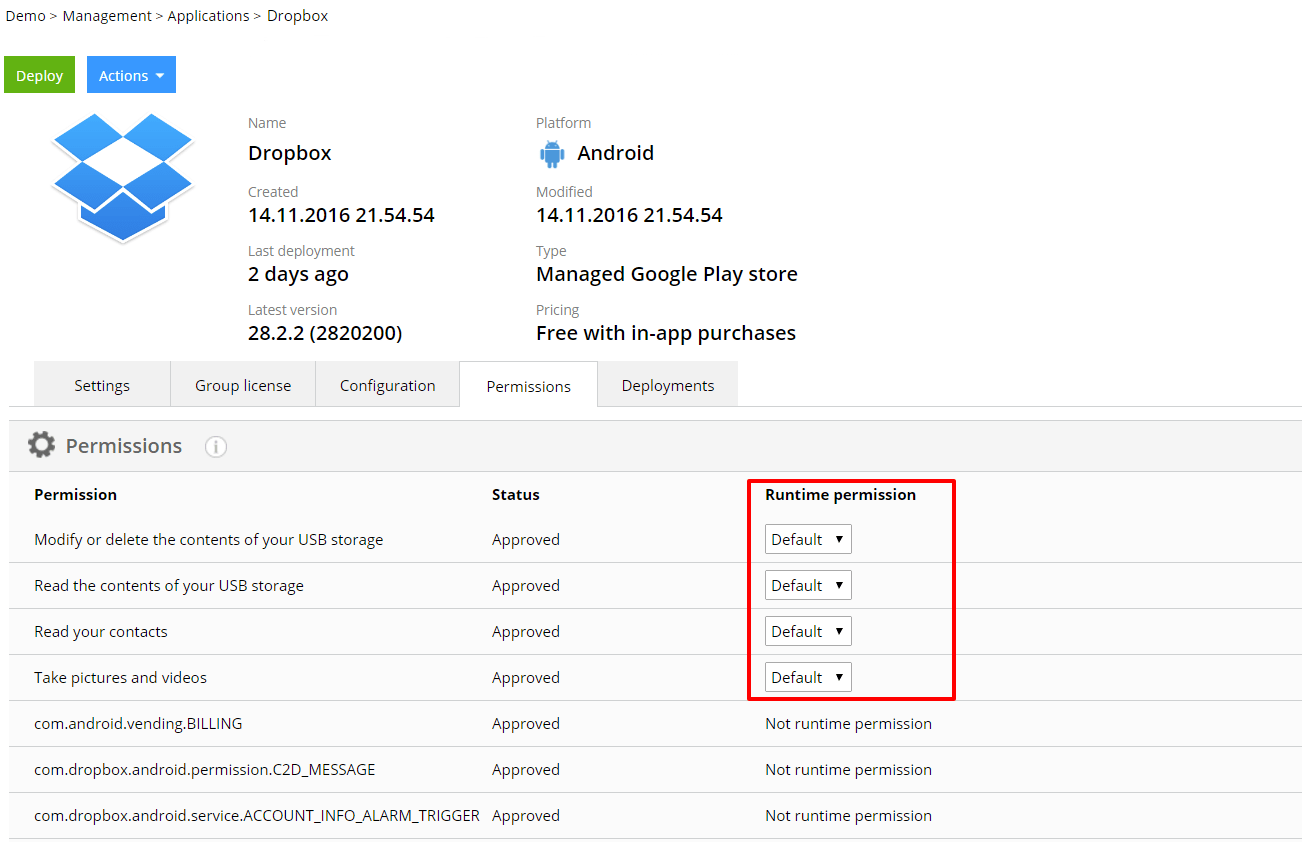Screen dimensions: 1302x842
Task: Click the '2 days ago' last deployment value
Action: [298, 274]
